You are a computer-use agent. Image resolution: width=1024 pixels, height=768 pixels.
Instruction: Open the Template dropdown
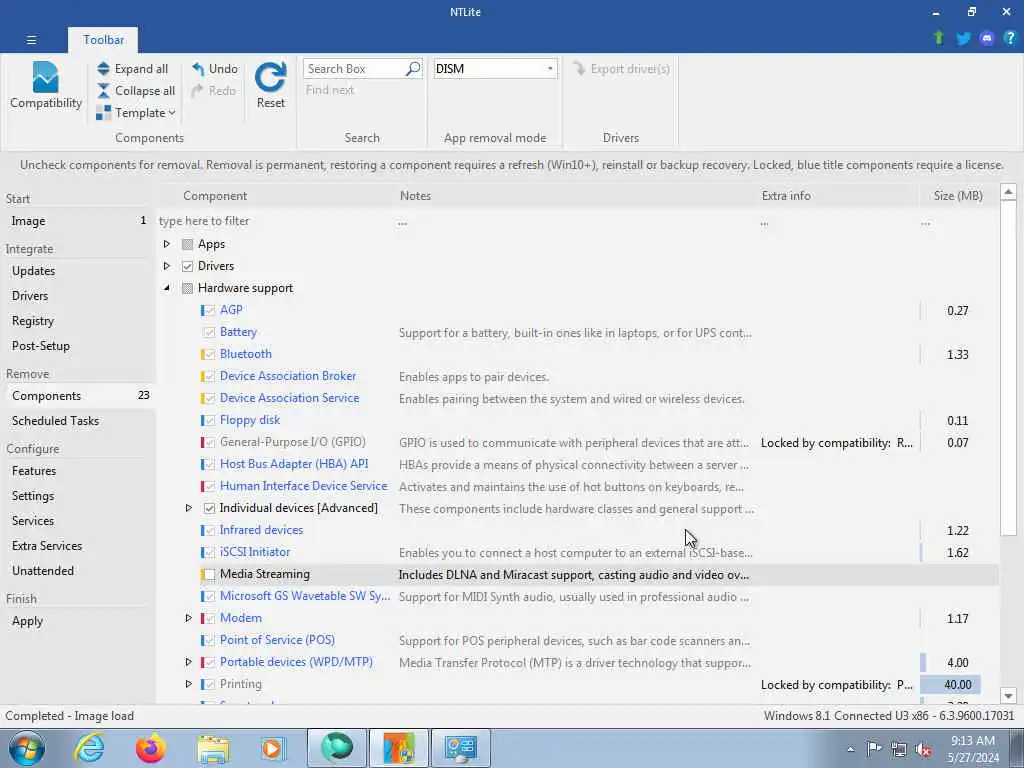pyautogui.click(x=136, y=113)
